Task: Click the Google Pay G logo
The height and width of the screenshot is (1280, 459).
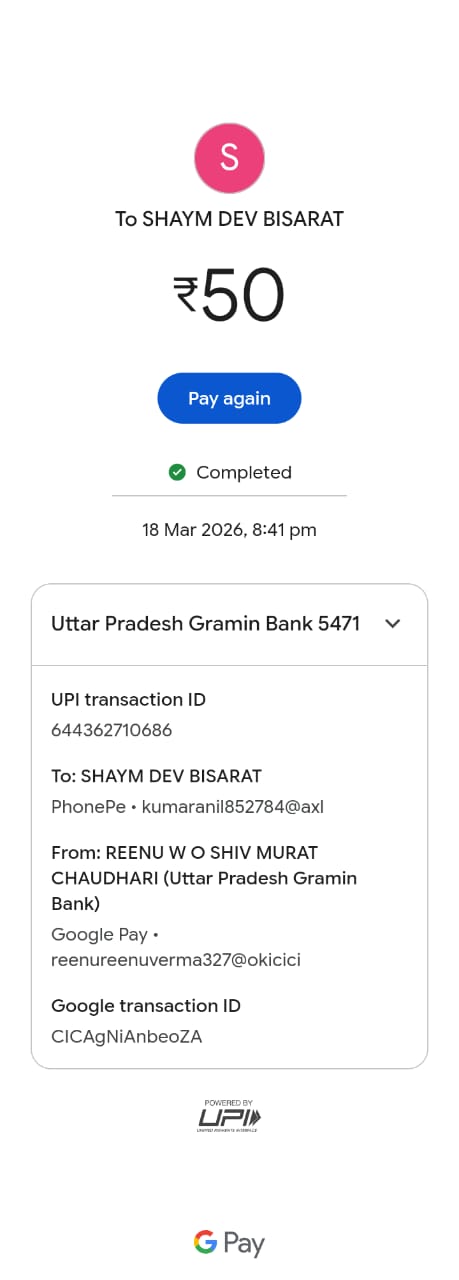Action: (205, 1242)
